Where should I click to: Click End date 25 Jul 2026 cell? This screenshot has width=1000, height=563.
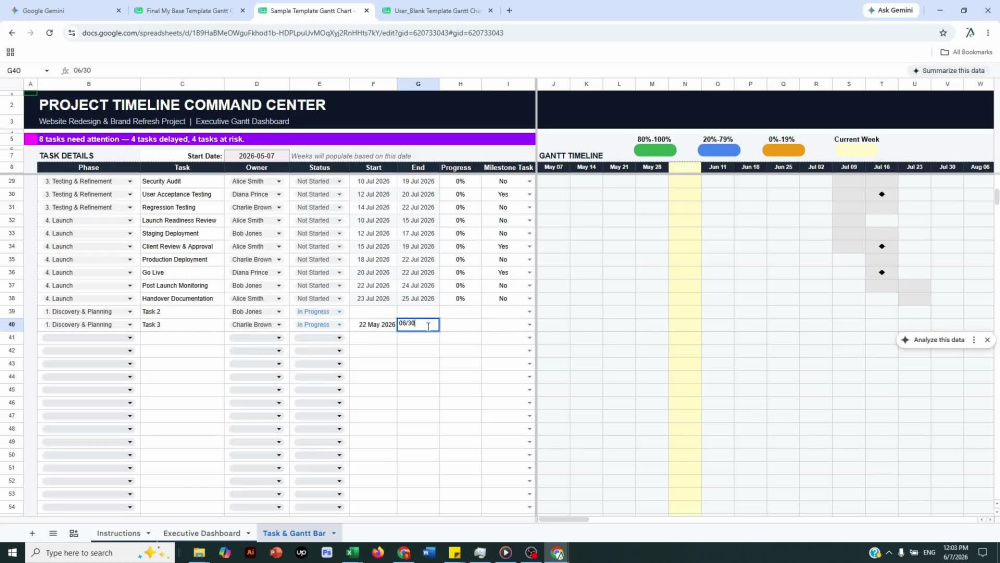coord(418,298)
